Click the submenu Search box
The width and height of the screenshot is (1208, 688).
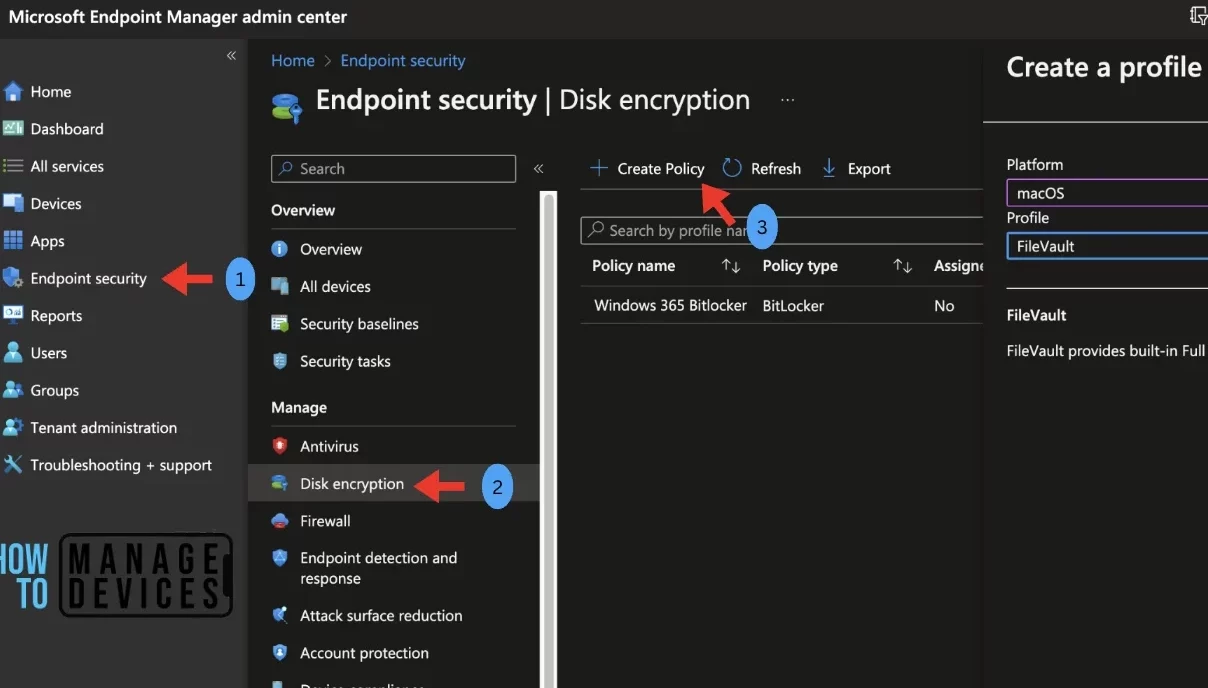tap(393, 169)
